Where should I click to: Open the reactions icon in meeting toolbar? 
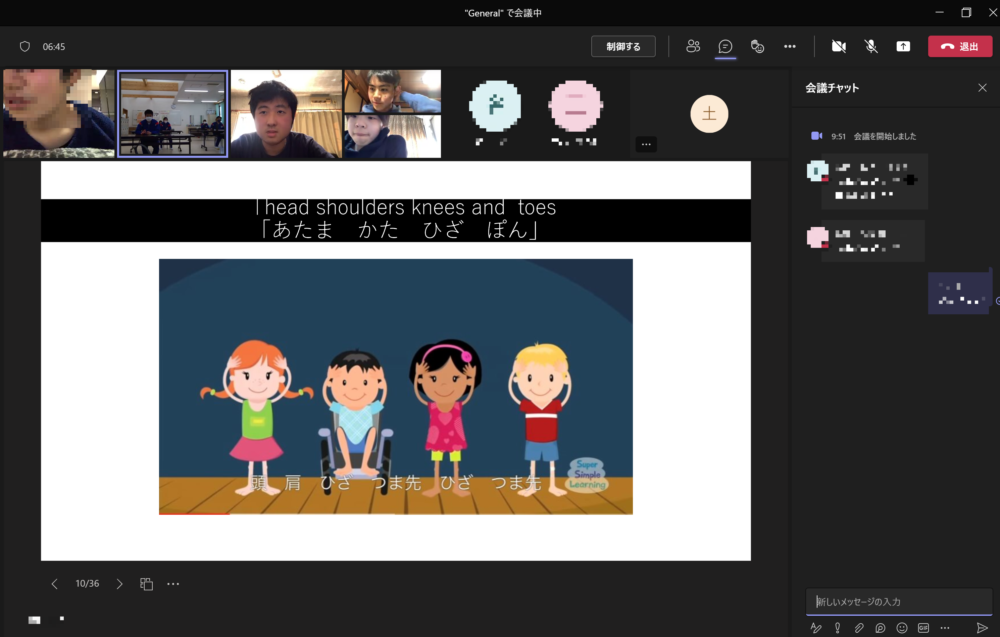tap(757, 46)
